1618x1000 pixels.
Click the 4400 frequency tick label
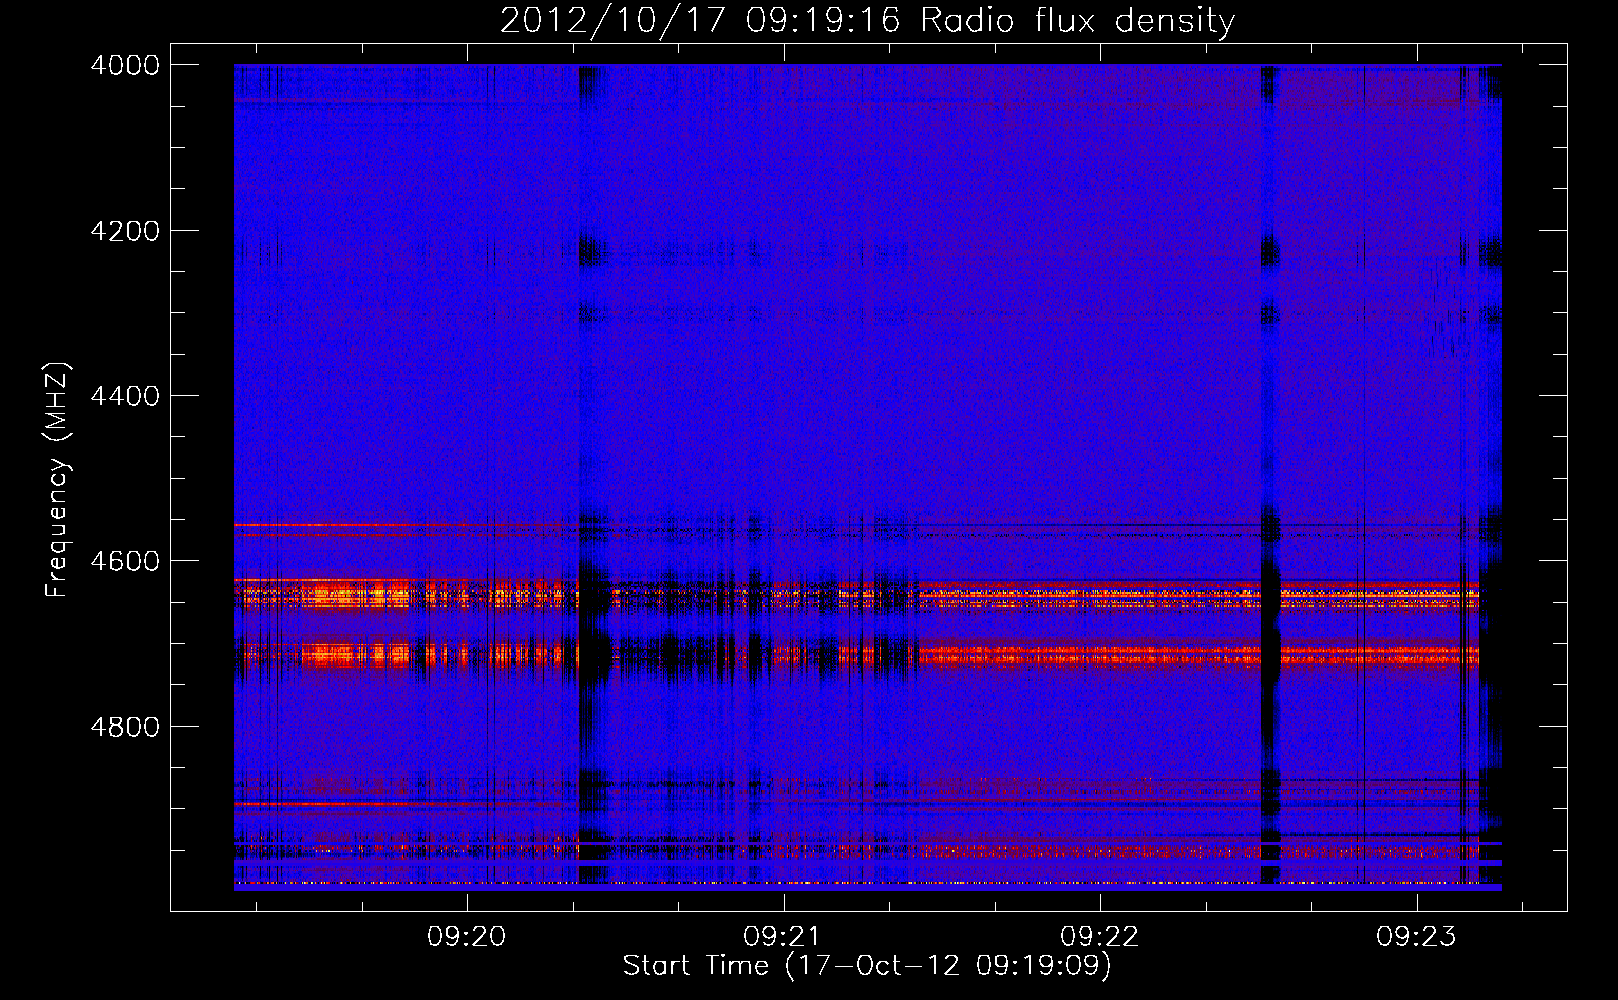[125, 396]
